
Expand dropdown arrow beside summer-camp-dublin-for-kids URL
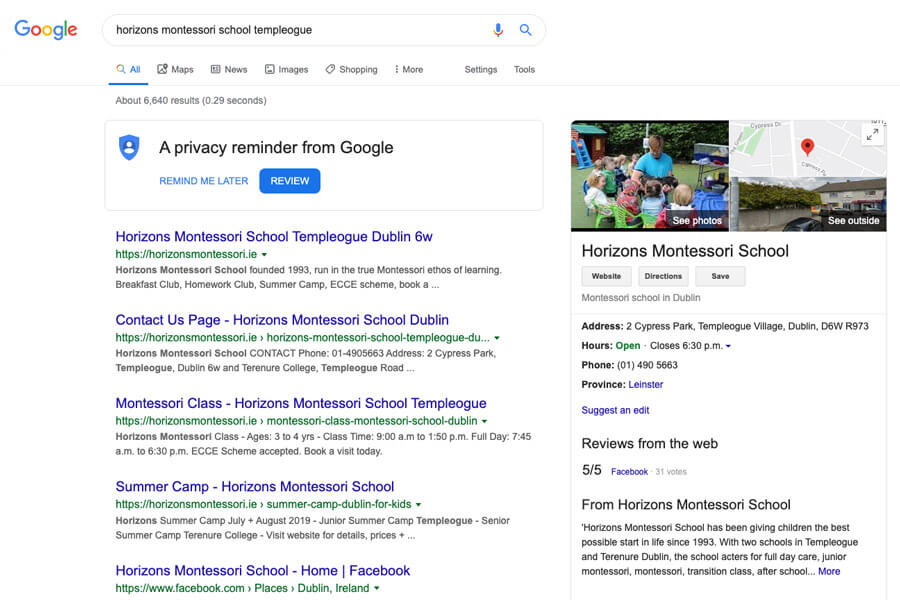(418, 505)
